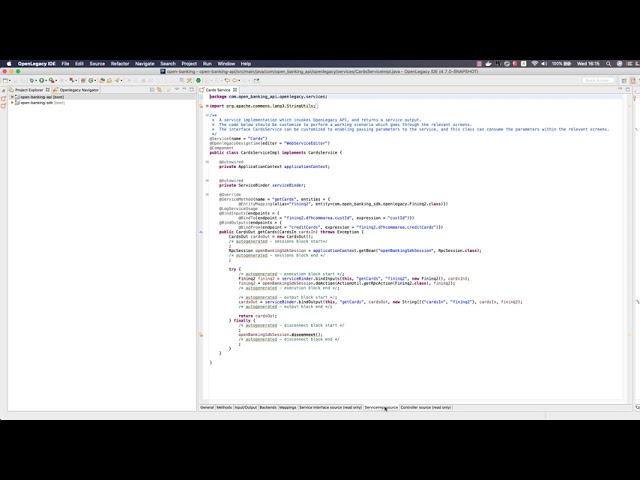Click in the Quick Access field

598,80
